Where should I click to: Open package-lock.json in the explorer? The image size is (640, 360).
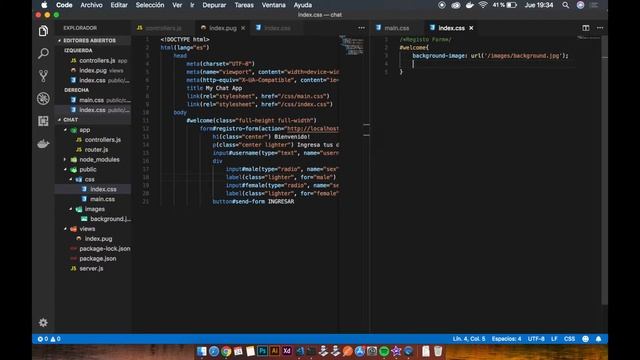[x=104, y=249]
